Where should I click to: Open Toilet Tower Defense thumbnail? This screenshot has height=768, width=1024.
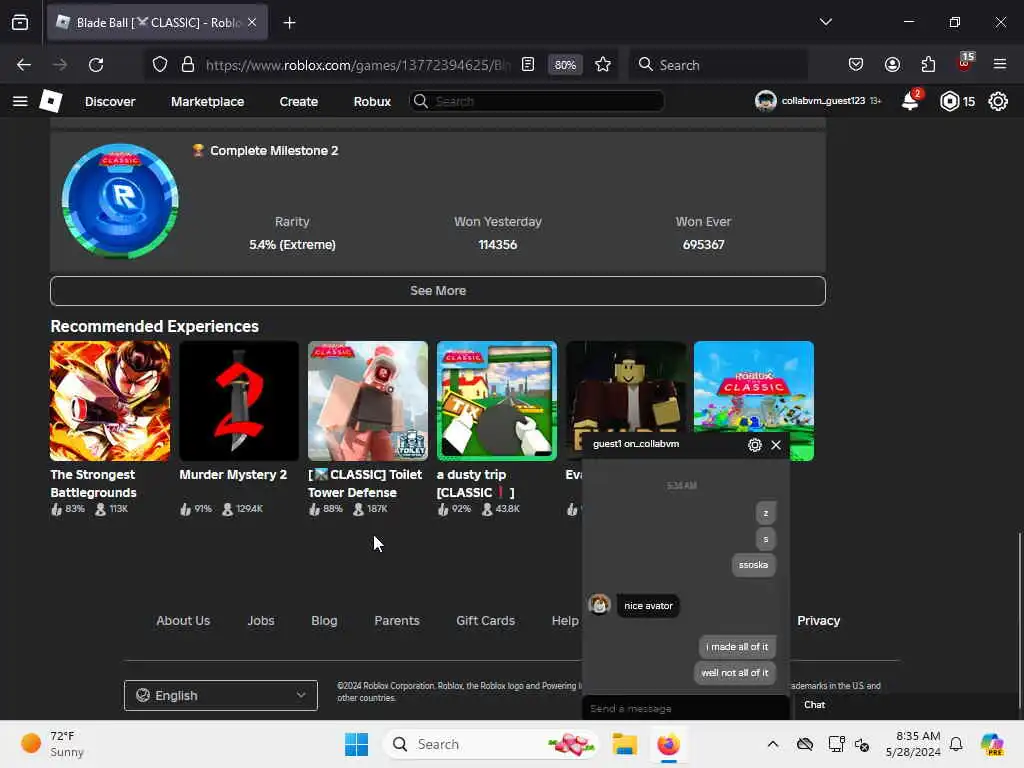click(x=368, y=401)
